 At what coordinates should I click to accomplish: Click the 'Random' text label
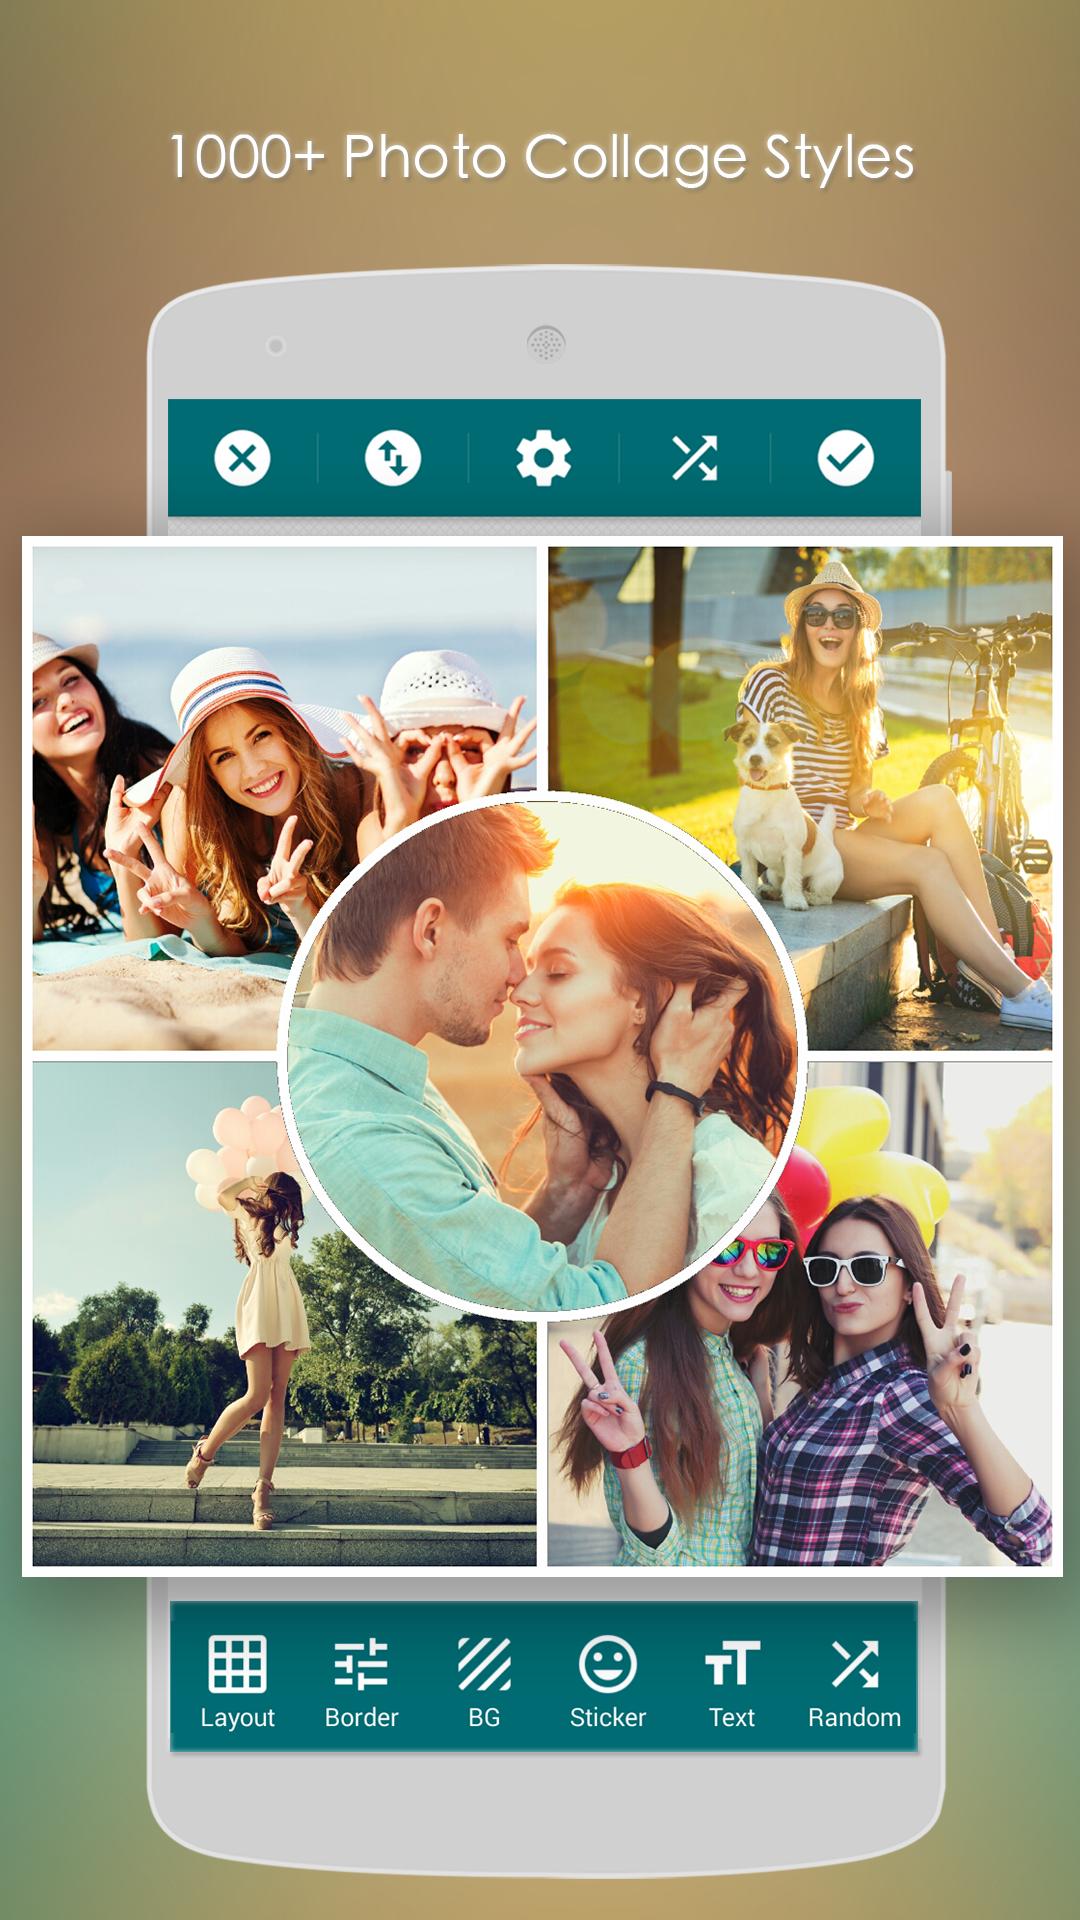click(854, 1717)
